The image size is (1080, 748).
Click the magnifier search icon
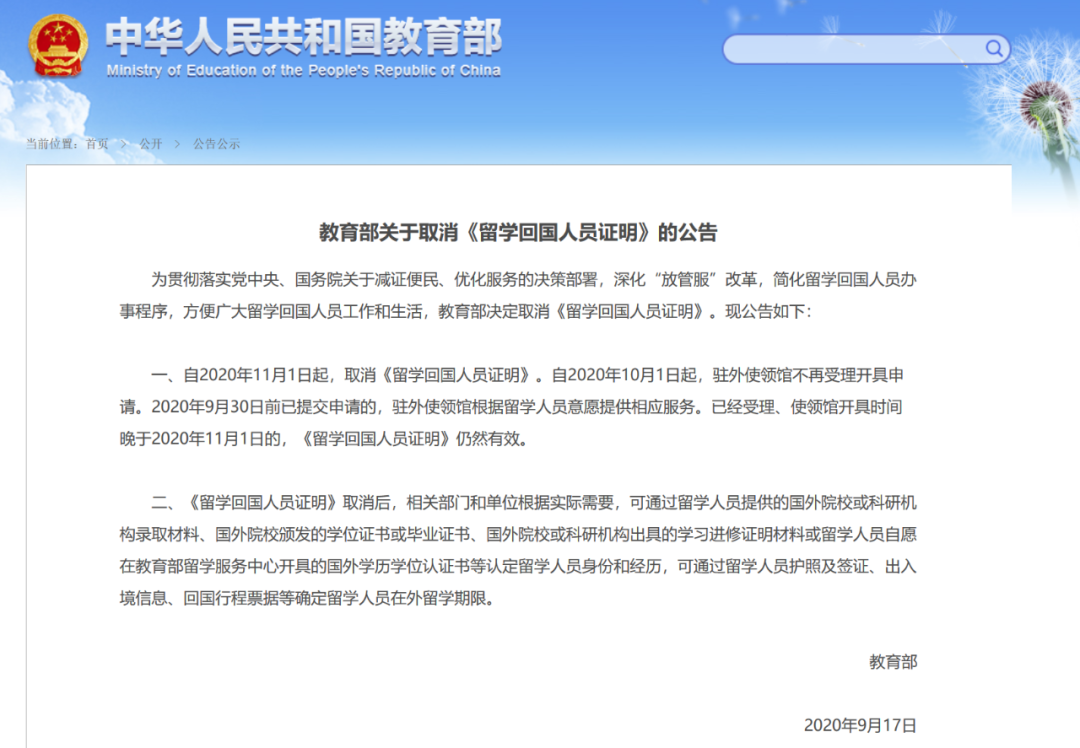pos(993,48)
